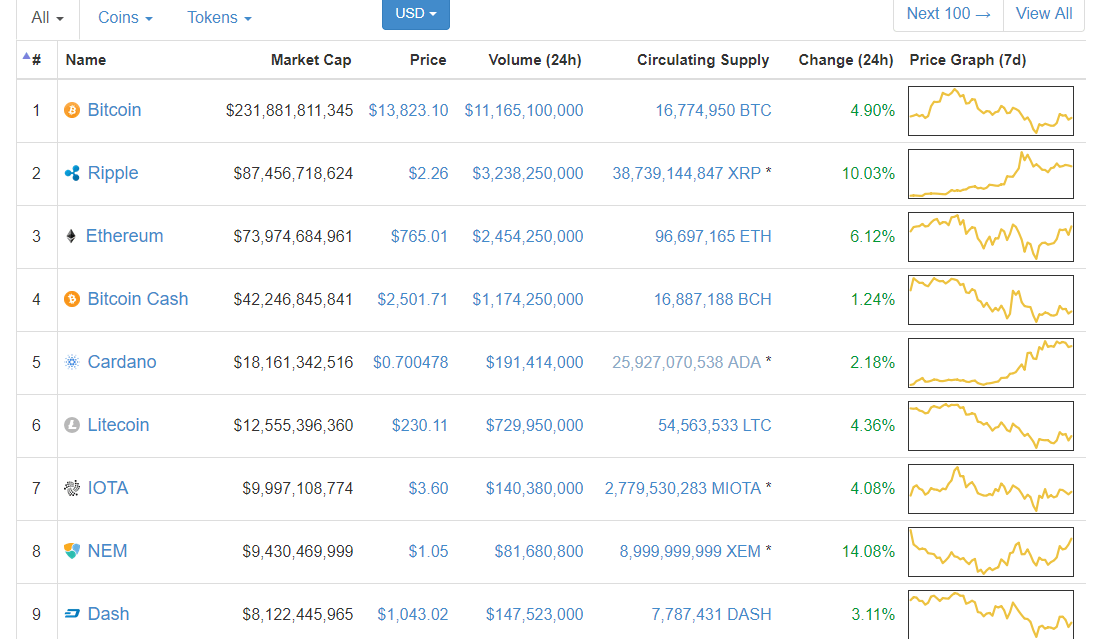The height and width of the screenshot is (639, 1118).
Task: Click Cardano price $0.700478
Action: 411,362
